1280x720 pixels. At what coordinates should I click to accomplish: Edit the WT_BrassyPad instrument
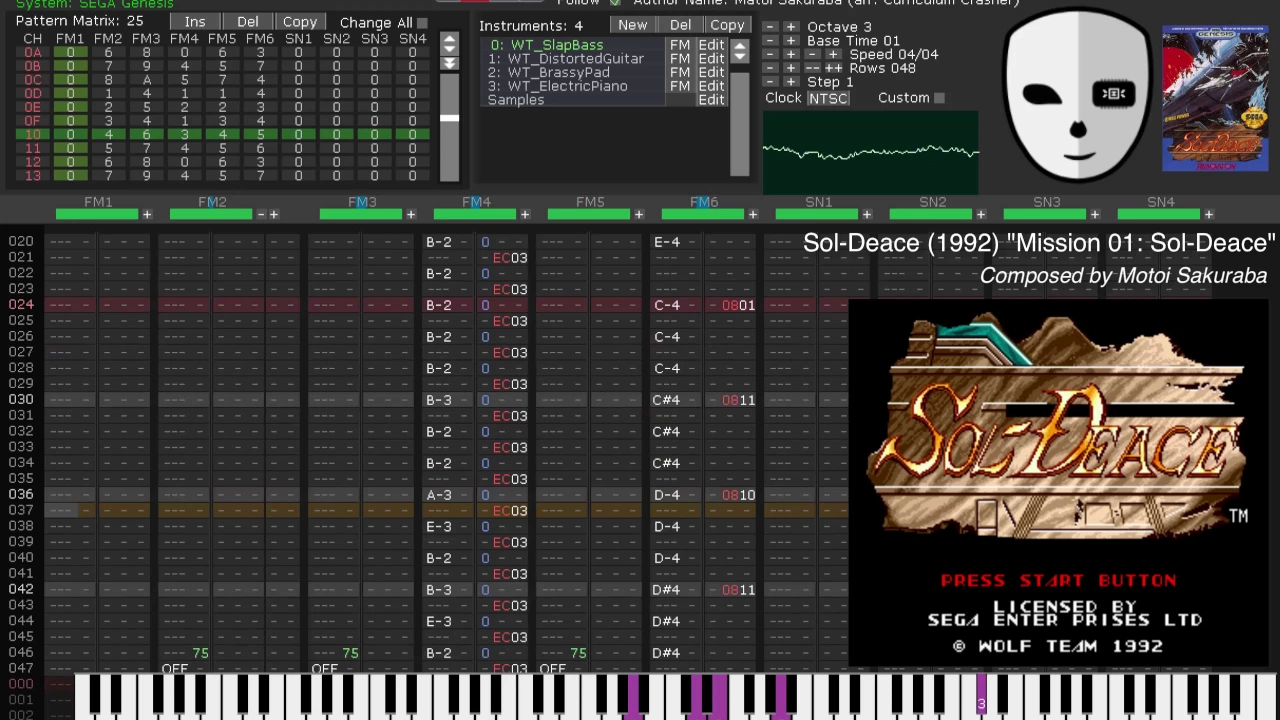711,72
